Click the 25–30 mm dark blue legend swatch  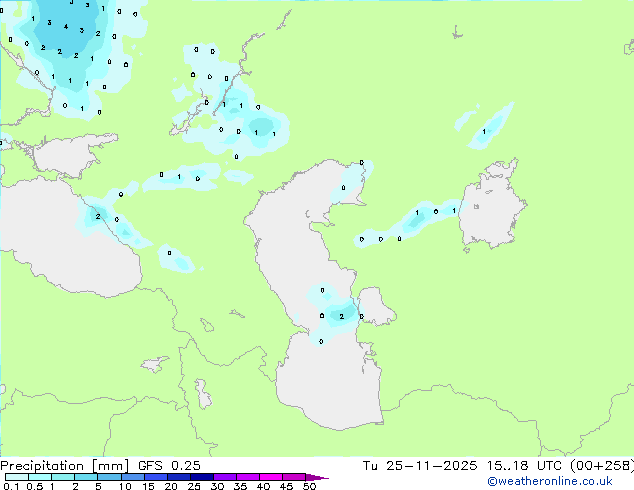(x=202, y=477)
